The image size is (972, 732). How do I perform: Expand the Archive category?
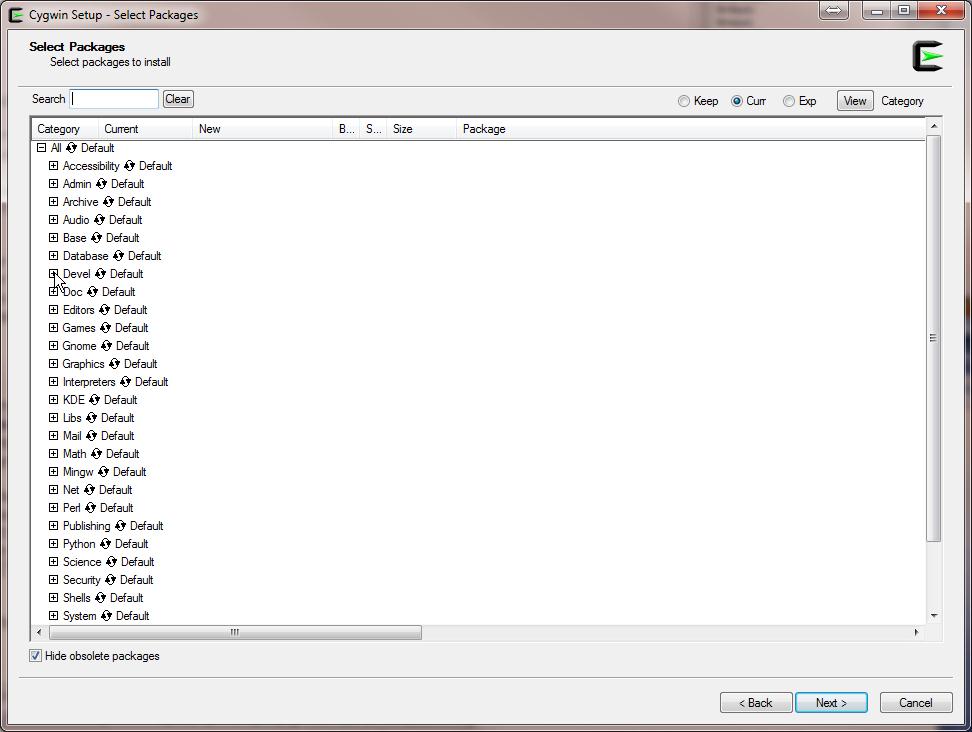coord(53,202)
